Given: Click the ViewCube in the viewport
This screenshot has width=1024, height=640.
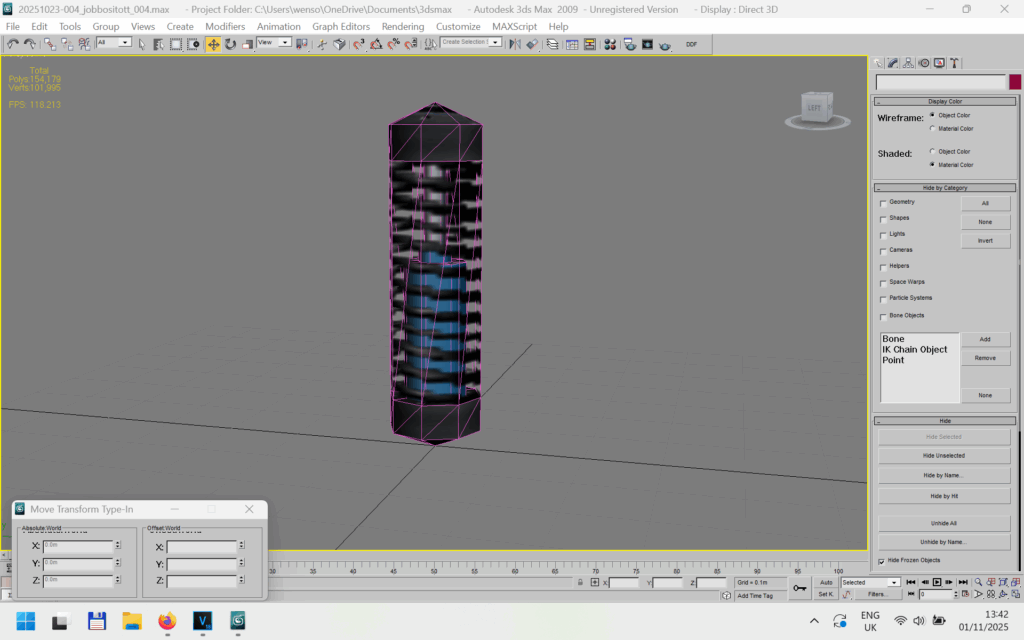Looking at the screenshot, I should tap(815, 108).
